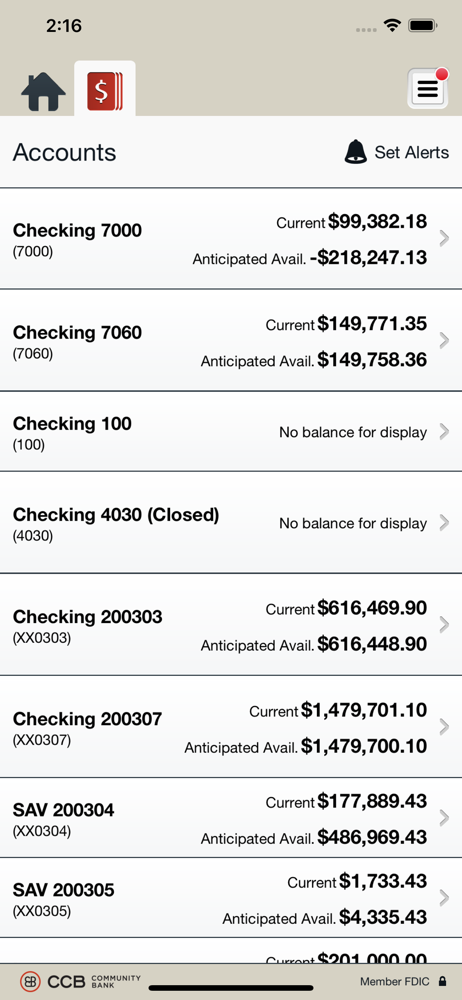Select the SAV 200304 account name
Image resolution: width=462 pixels, height=1000 pixels.
(64, 810)
